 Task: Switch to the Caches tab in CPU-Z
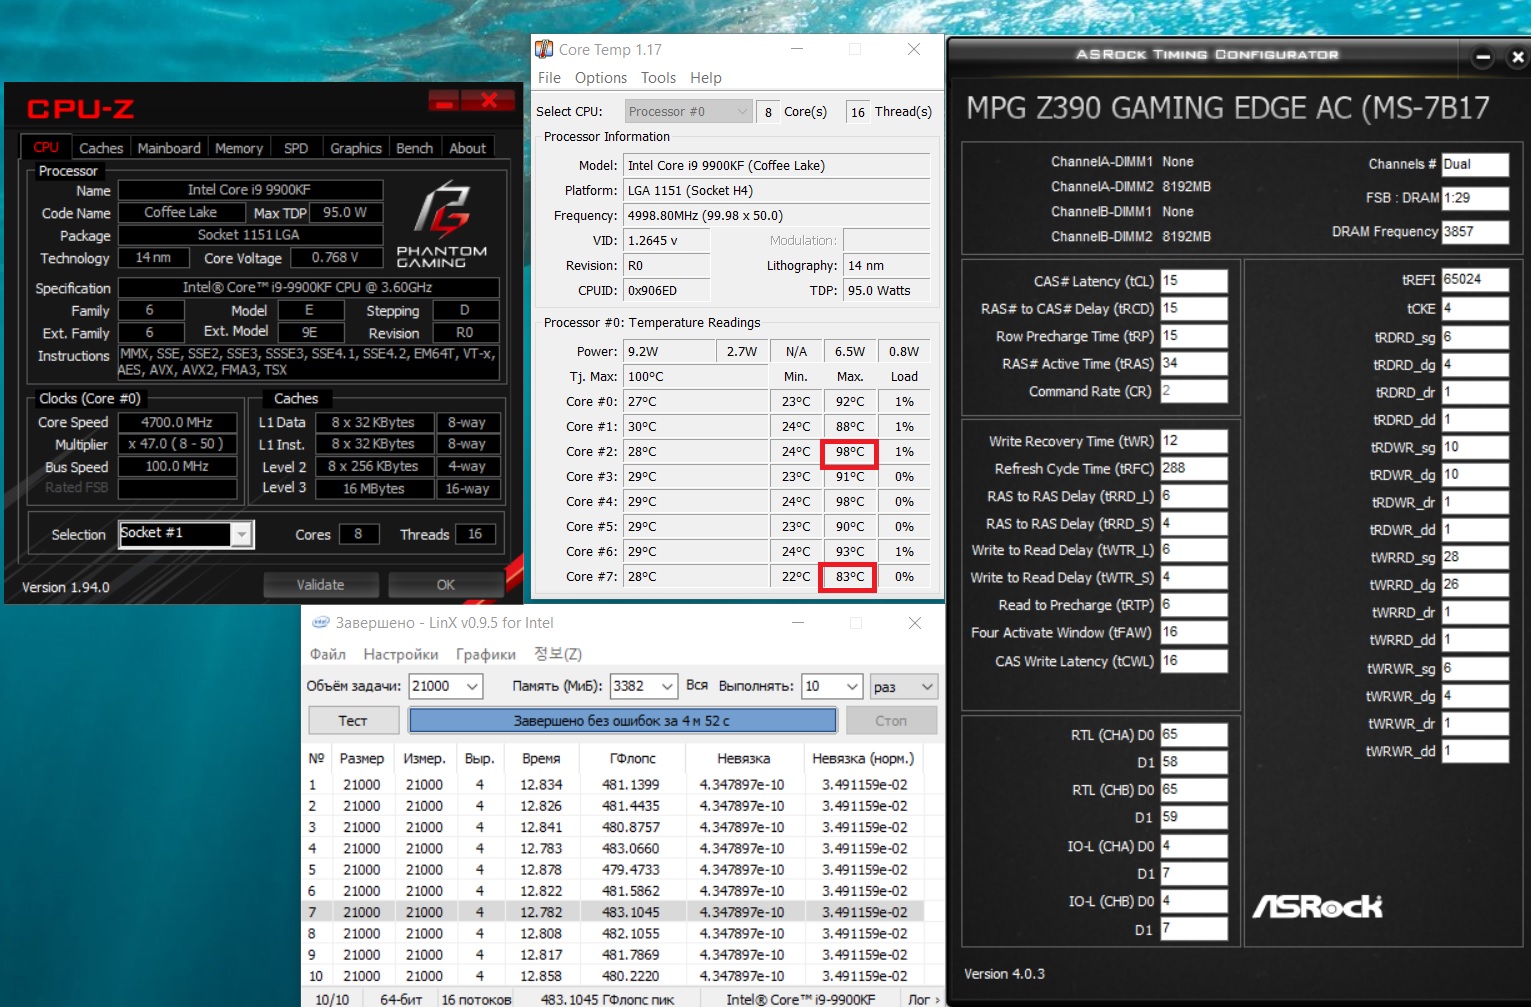[x=101, y=148]
